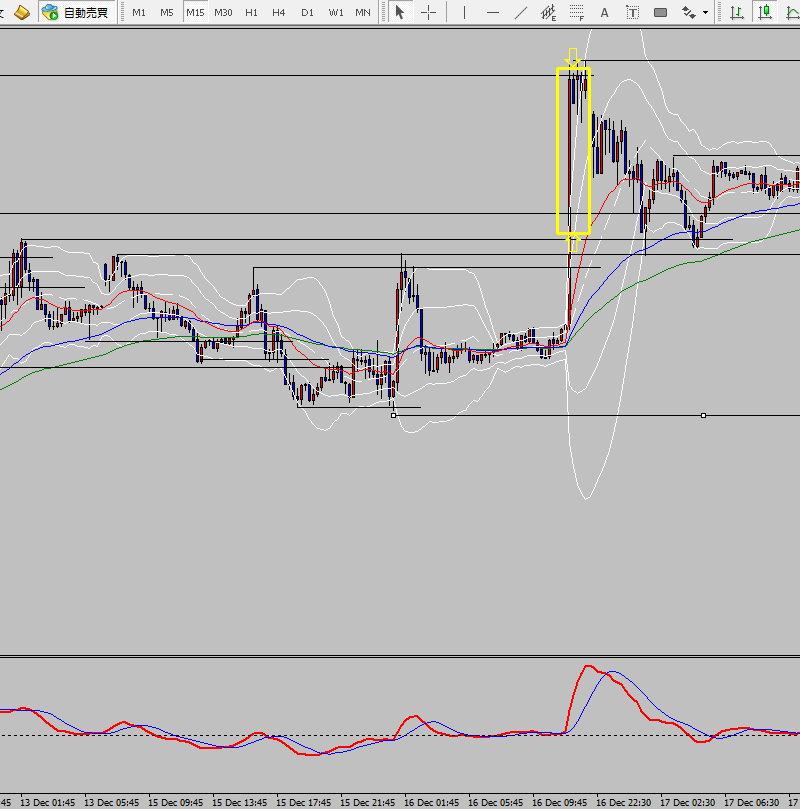Select the rectangle shape tool

pos(660,12)
